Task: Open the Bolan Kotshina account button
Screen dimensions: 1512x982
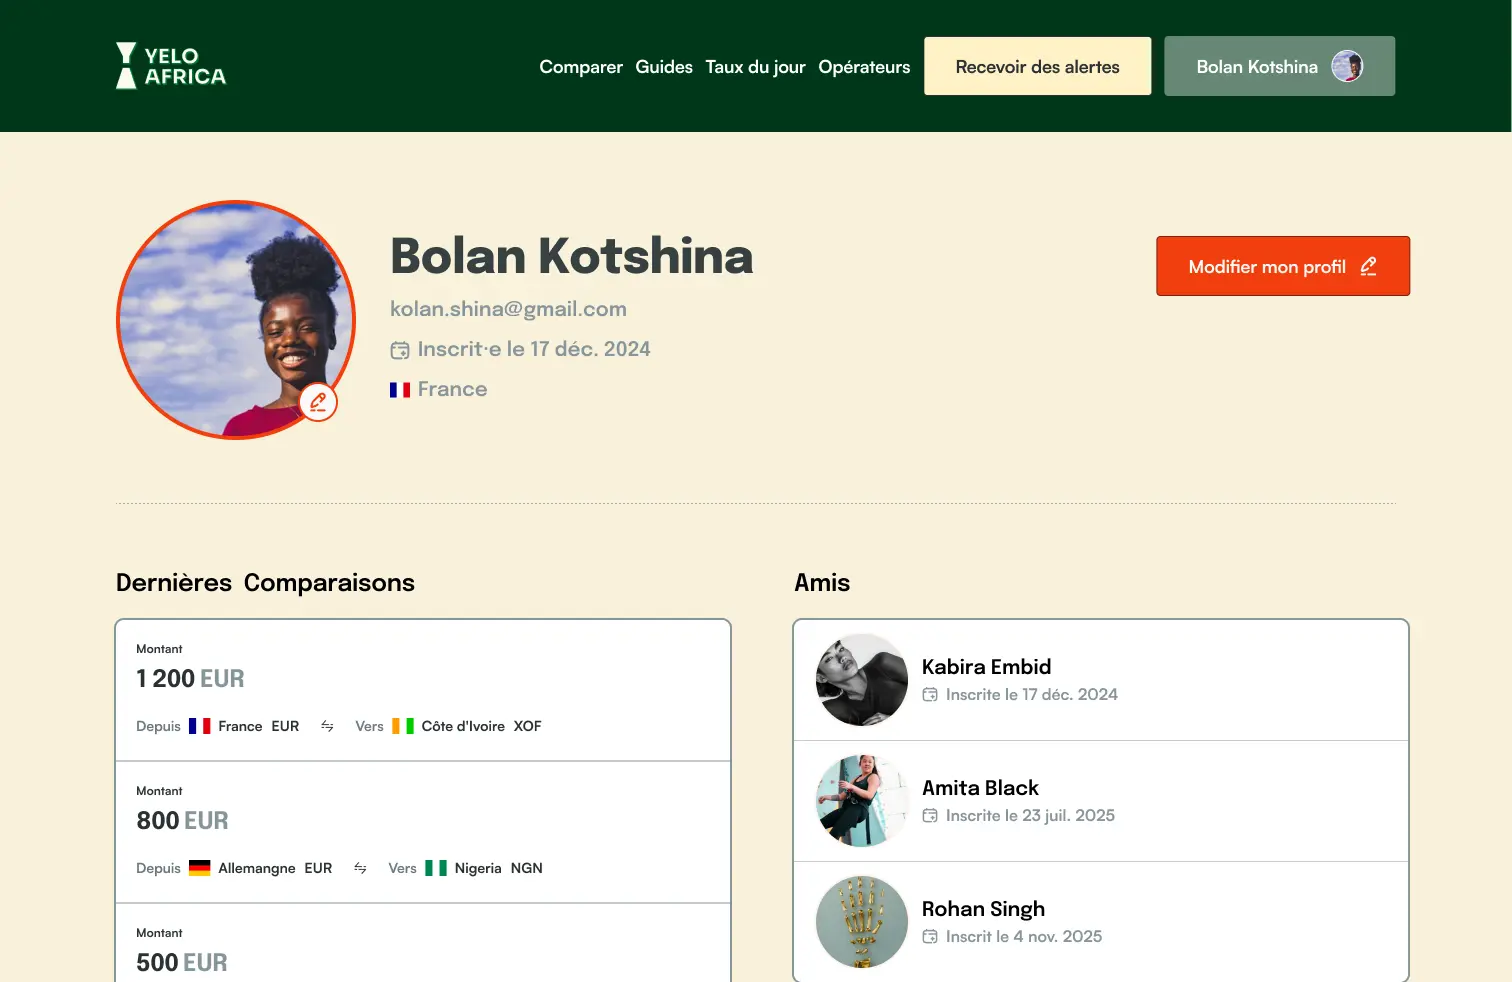Action: (1279, 66)
